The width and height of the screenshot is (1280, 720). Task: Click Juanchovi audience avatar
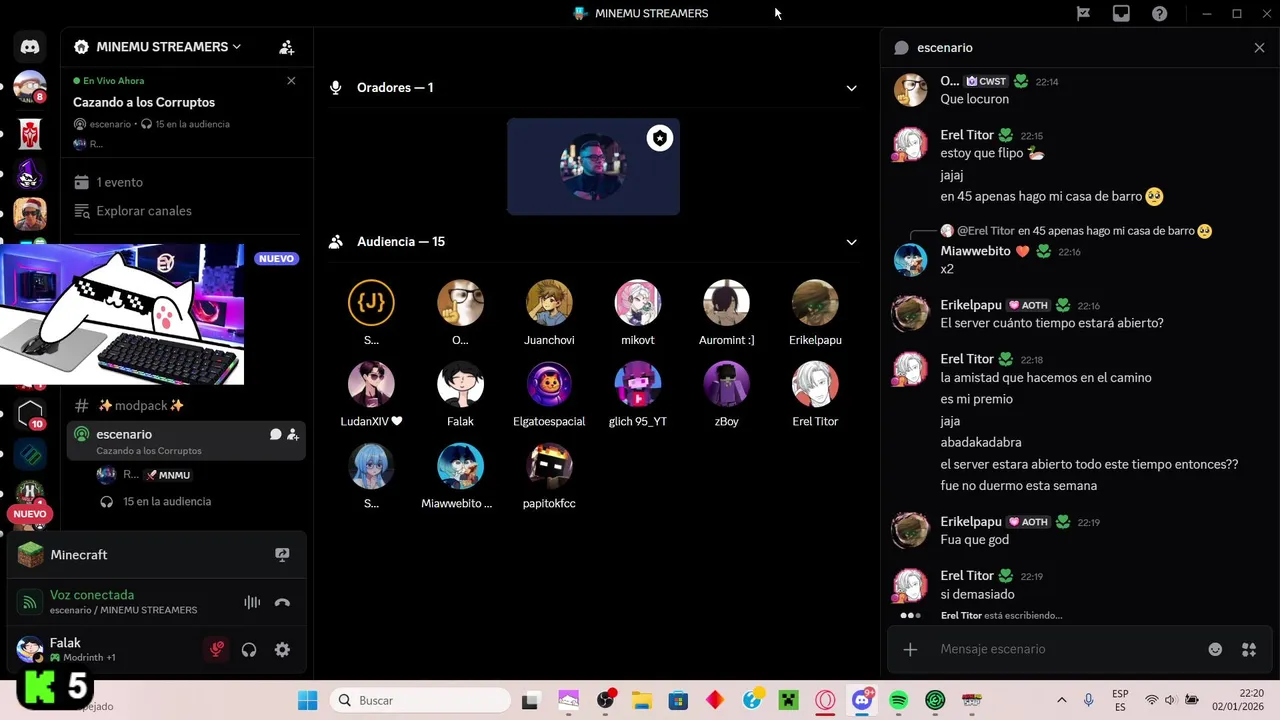click(x=549, y=303)
